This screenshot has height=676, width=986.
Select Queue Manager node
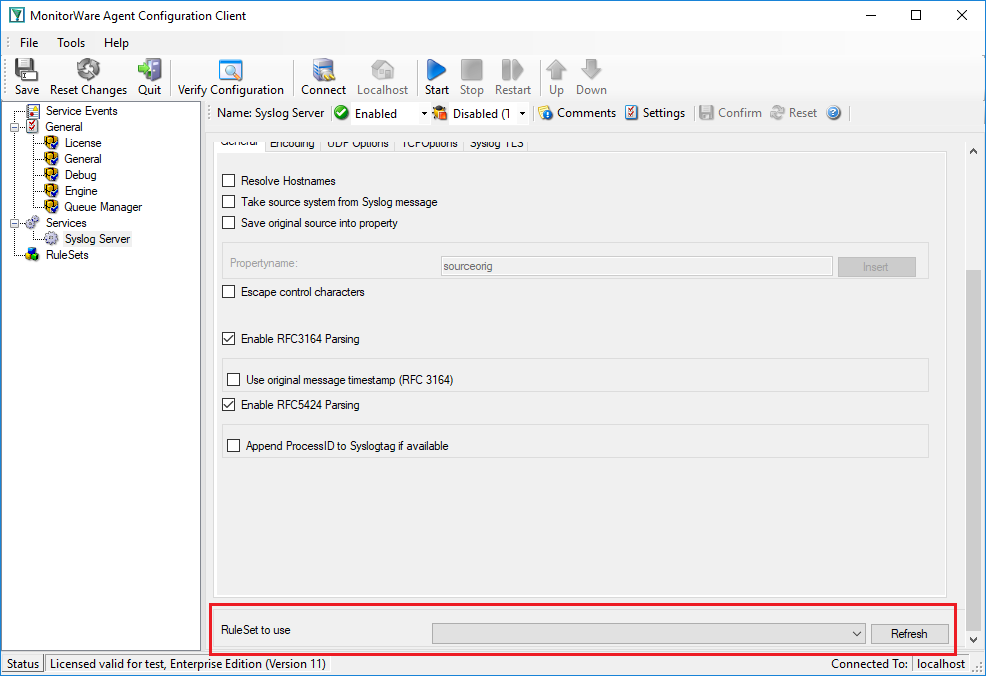click(x=103, y=207)
